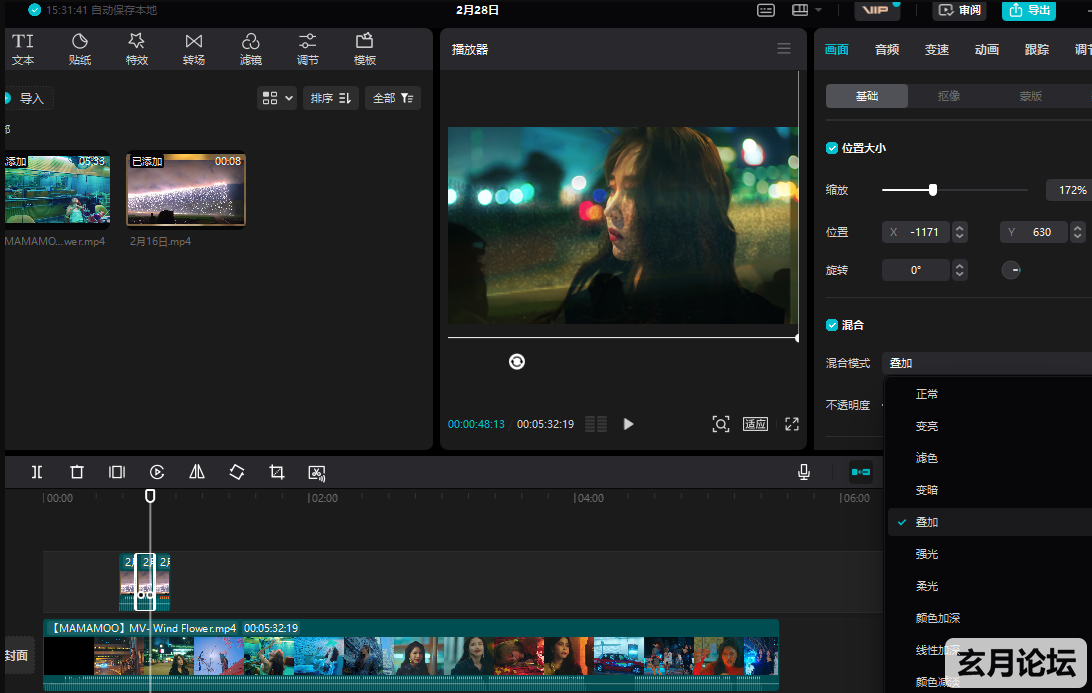Click the 旋转 rotation stepper arrows

(960, 270)
